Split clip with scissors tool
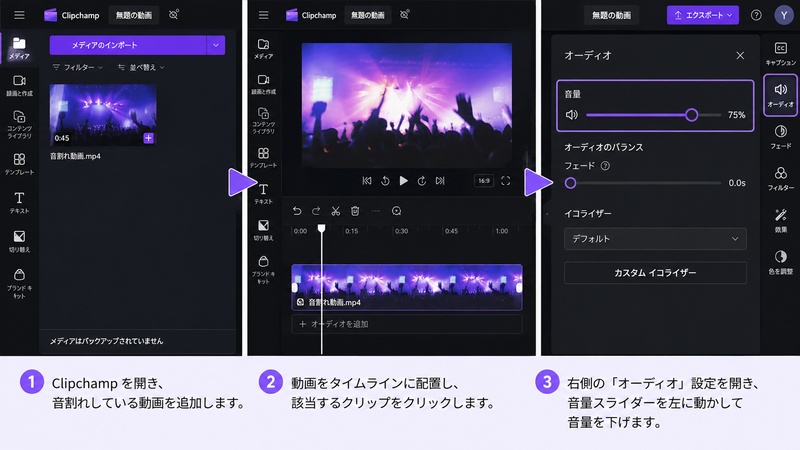This screenshot has height=450, width=800. pyautogui.click(x=335, y=211)
